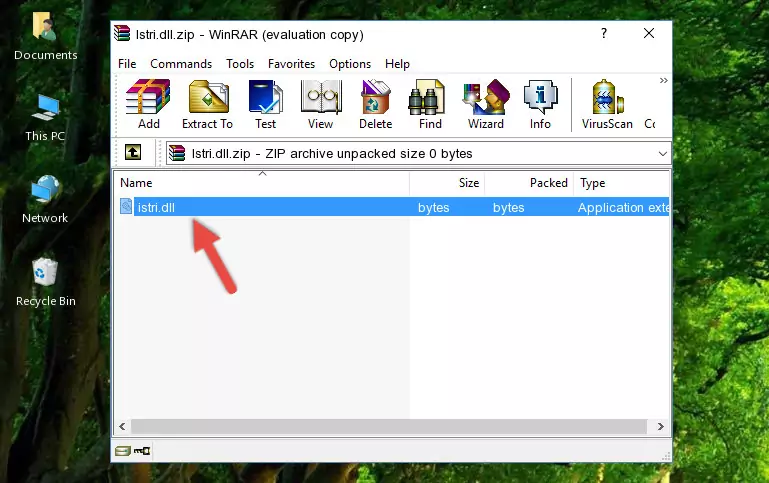Launch the Wizard tool
The image size is (769, 483).
pyautogui.click(x=486, y=104)
